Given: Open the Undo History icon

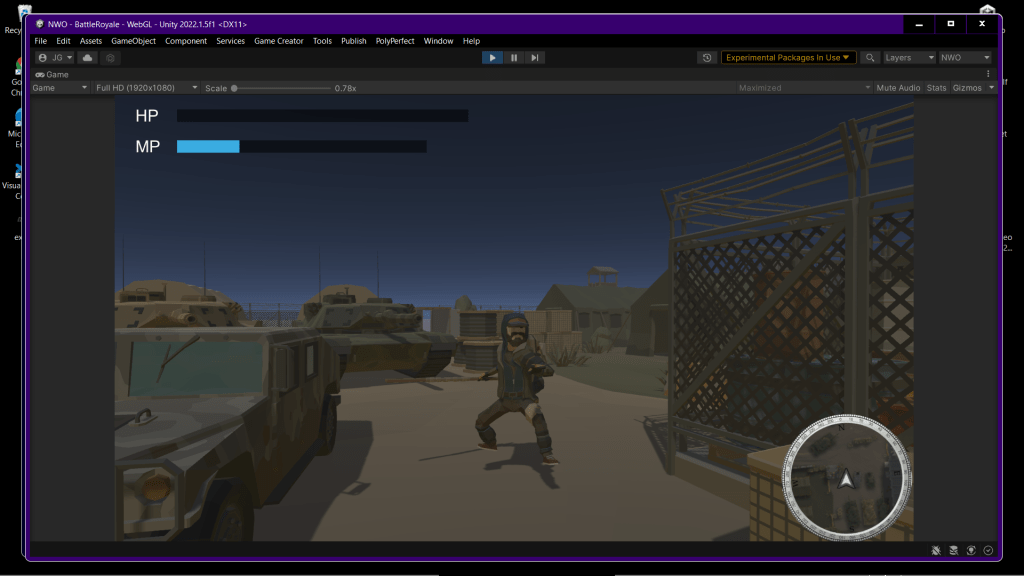Looking at the screenshot, I should tap(708, 58).
